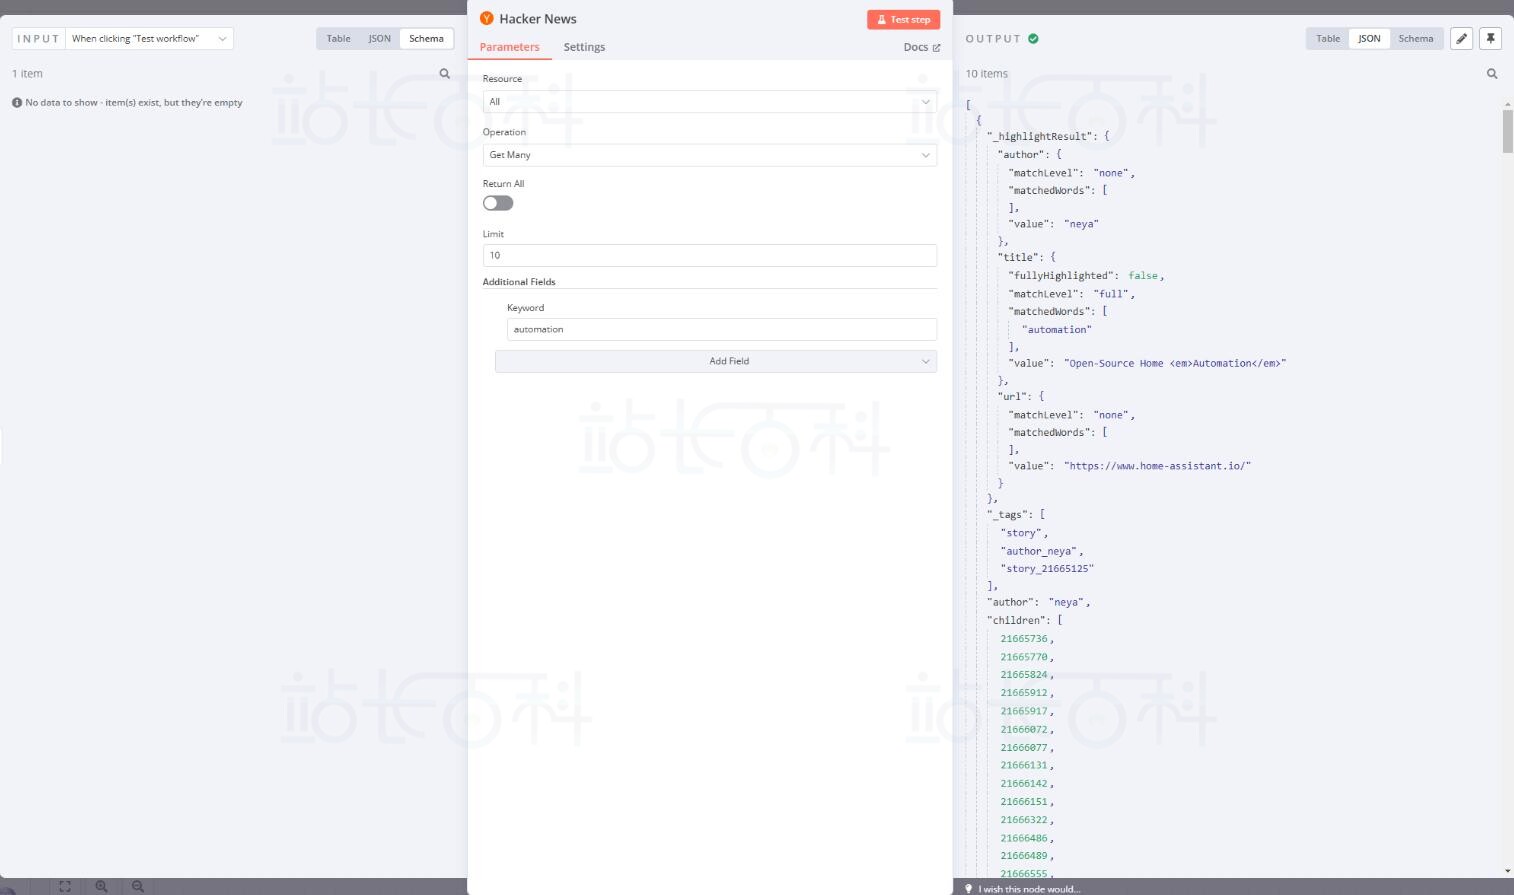The image size is (1514, 895).
Task: Click the "author_neya" tag value
Action: click(x=1041, y=551)
